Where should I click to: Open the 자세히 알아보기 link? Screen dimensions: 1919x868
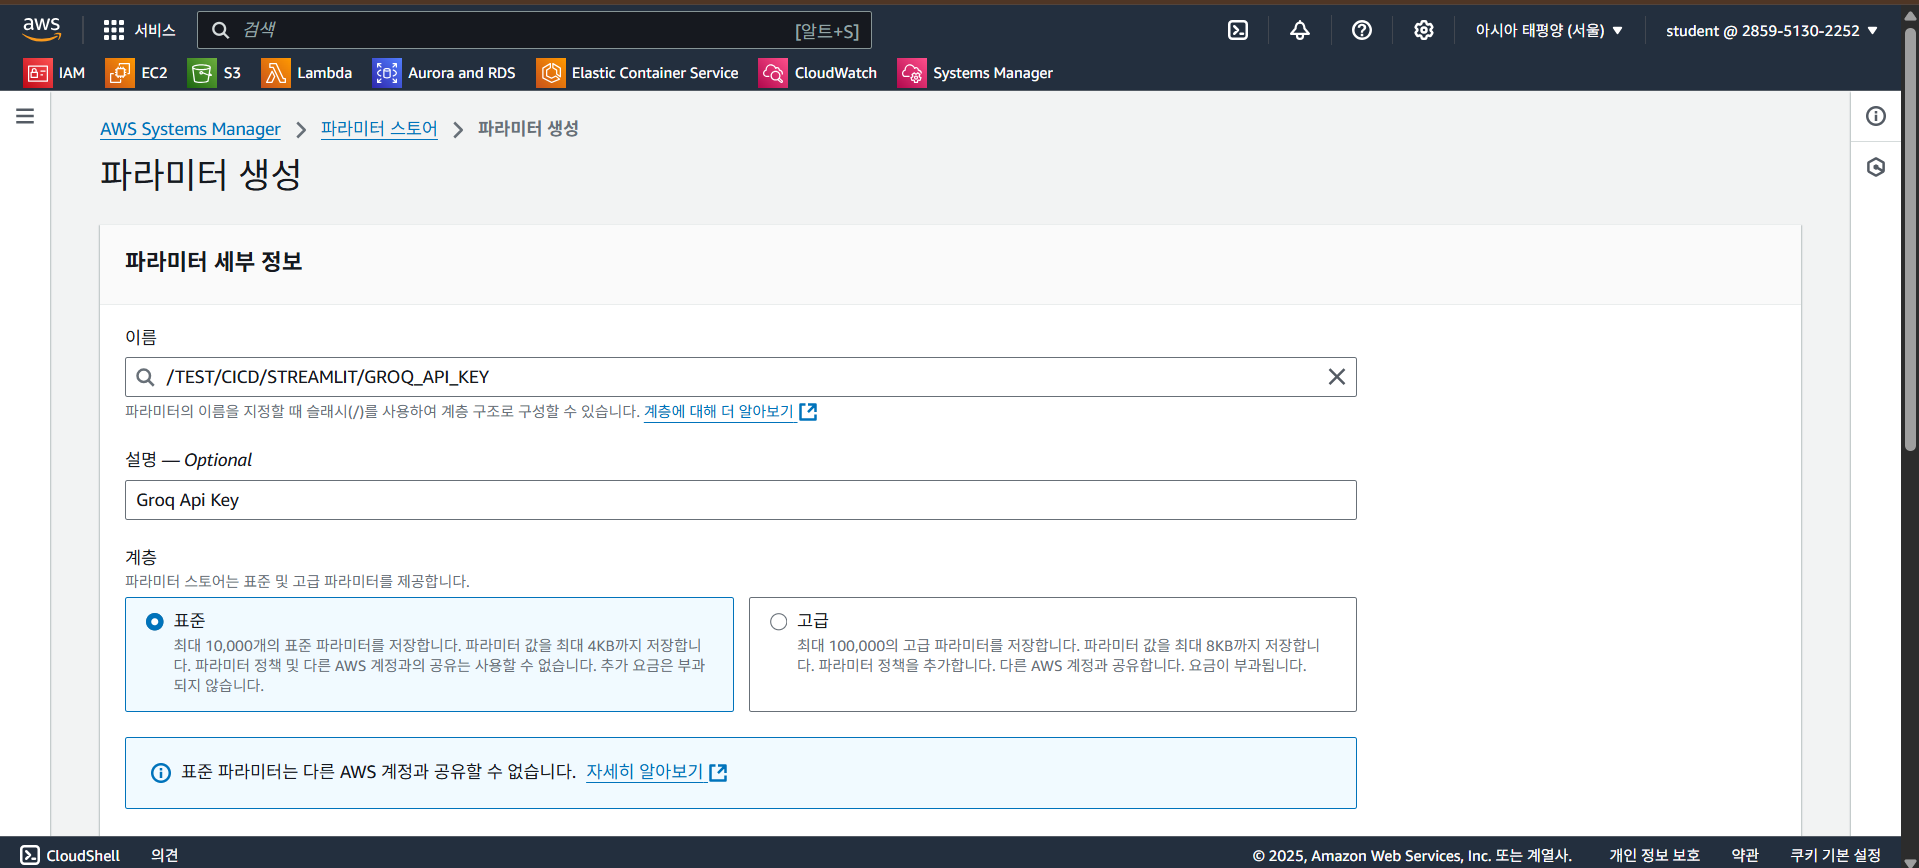pyautogui.click(x=645, y=772)
